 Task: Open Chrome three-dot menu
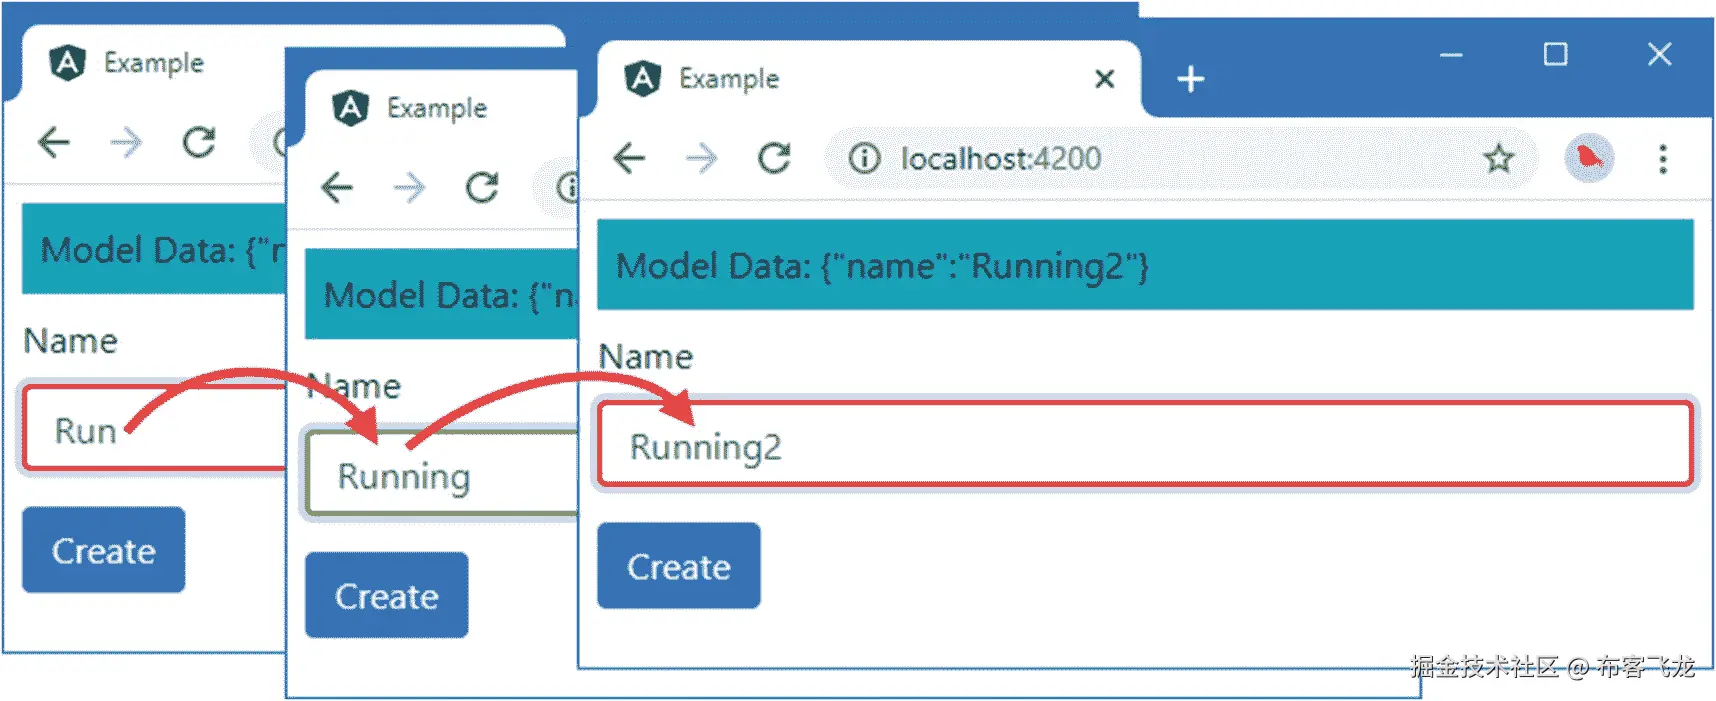[1663, 159]
